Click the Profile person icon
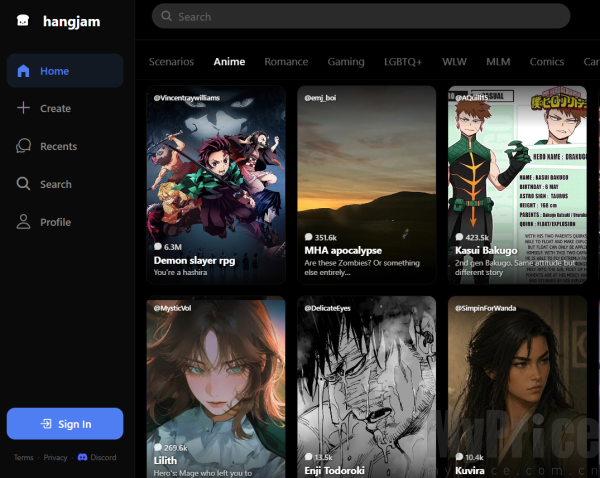The image size is (600, 478). pyautogui.click(x=23, y=222)
